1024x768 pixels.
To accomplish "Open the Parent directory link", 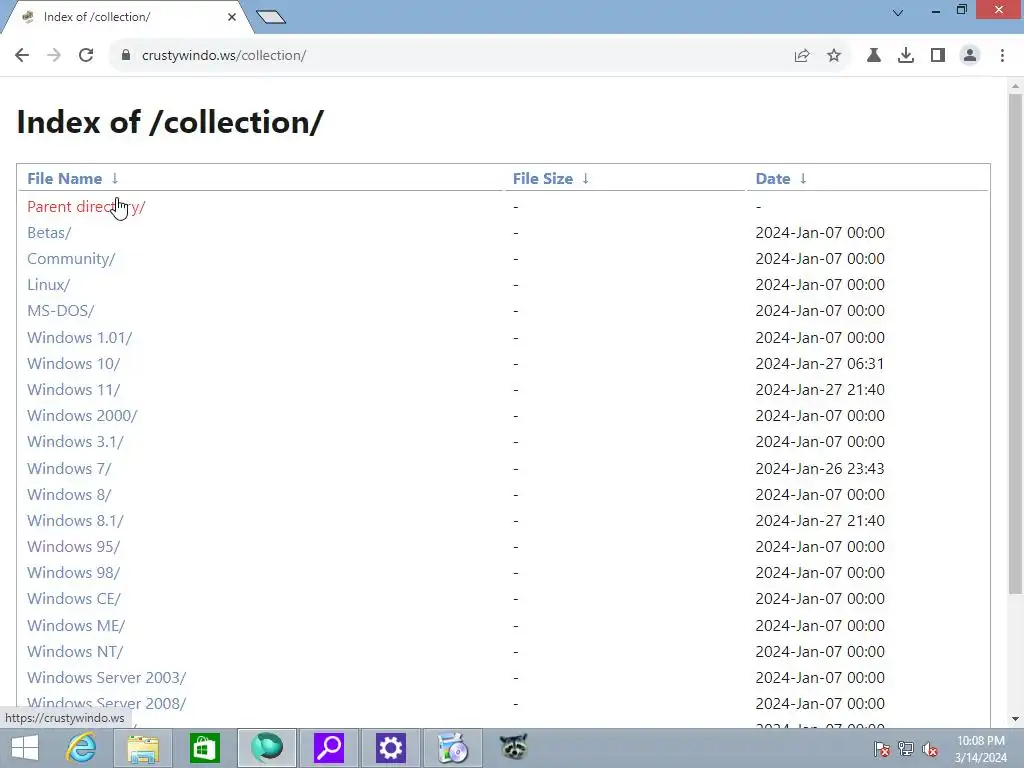I will 86,206.
